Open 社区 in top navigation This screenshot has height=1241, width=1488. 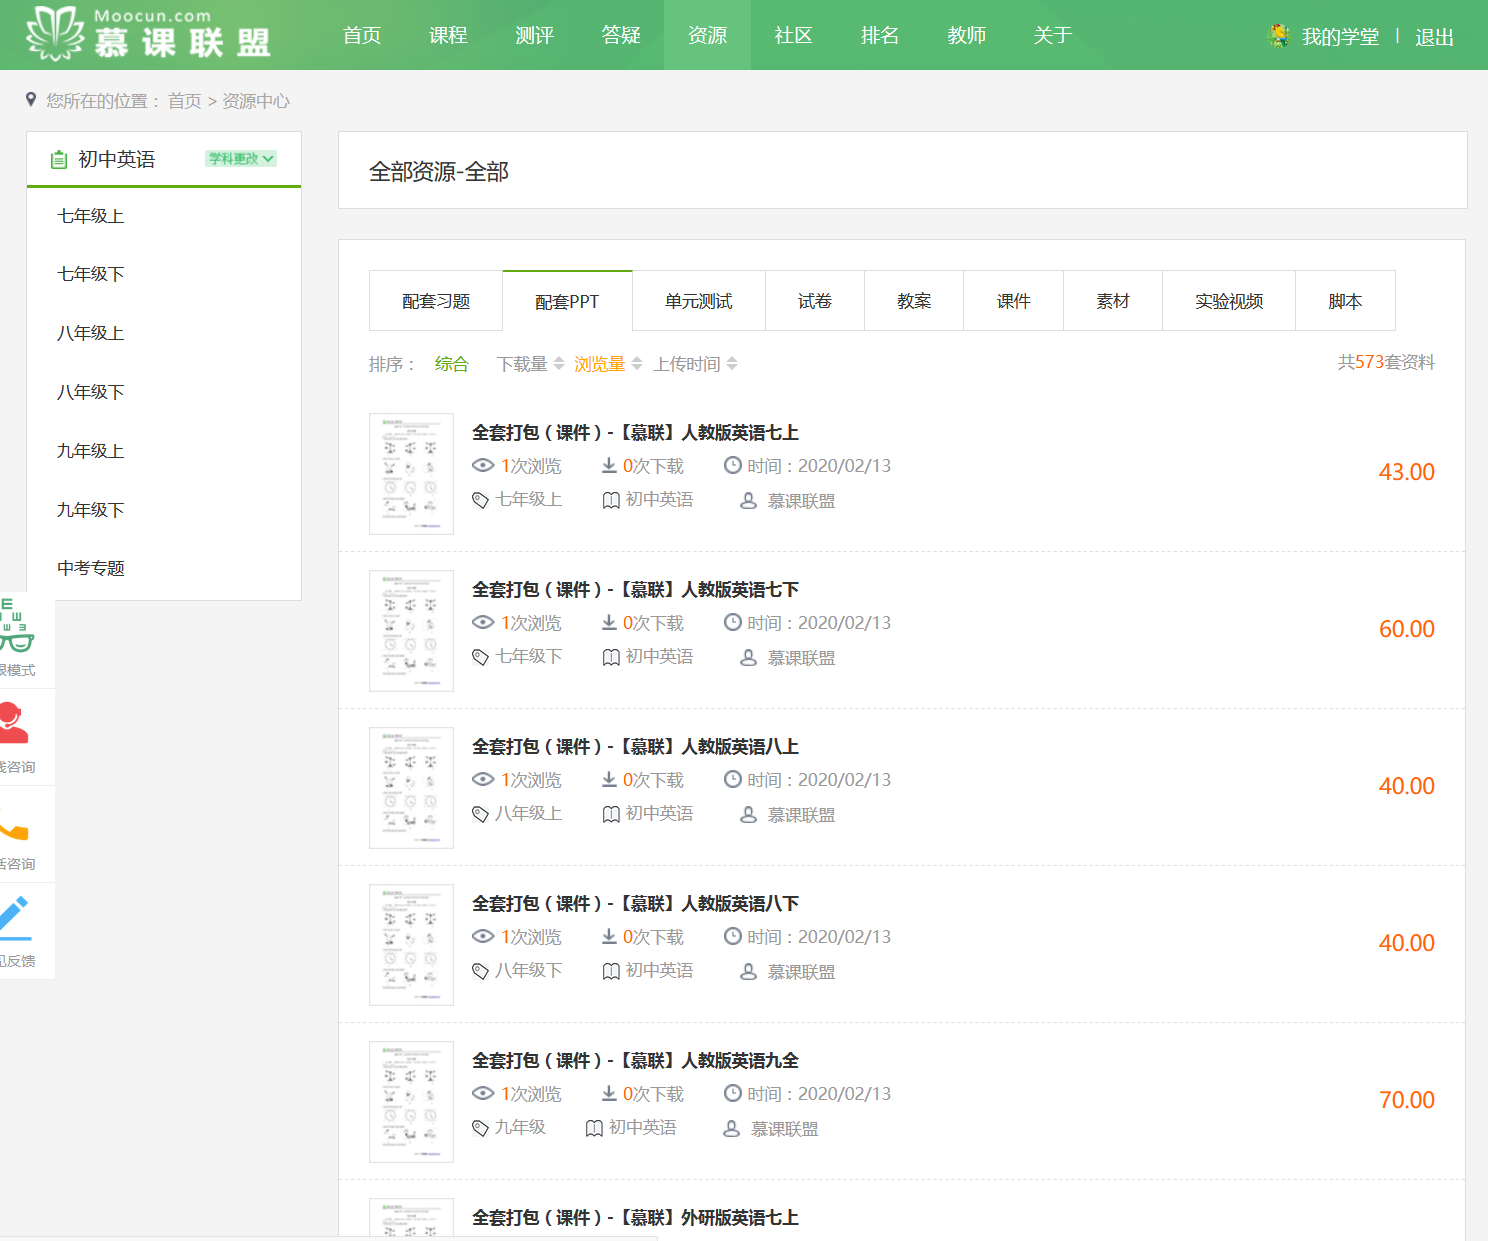[x=793, y=35]
